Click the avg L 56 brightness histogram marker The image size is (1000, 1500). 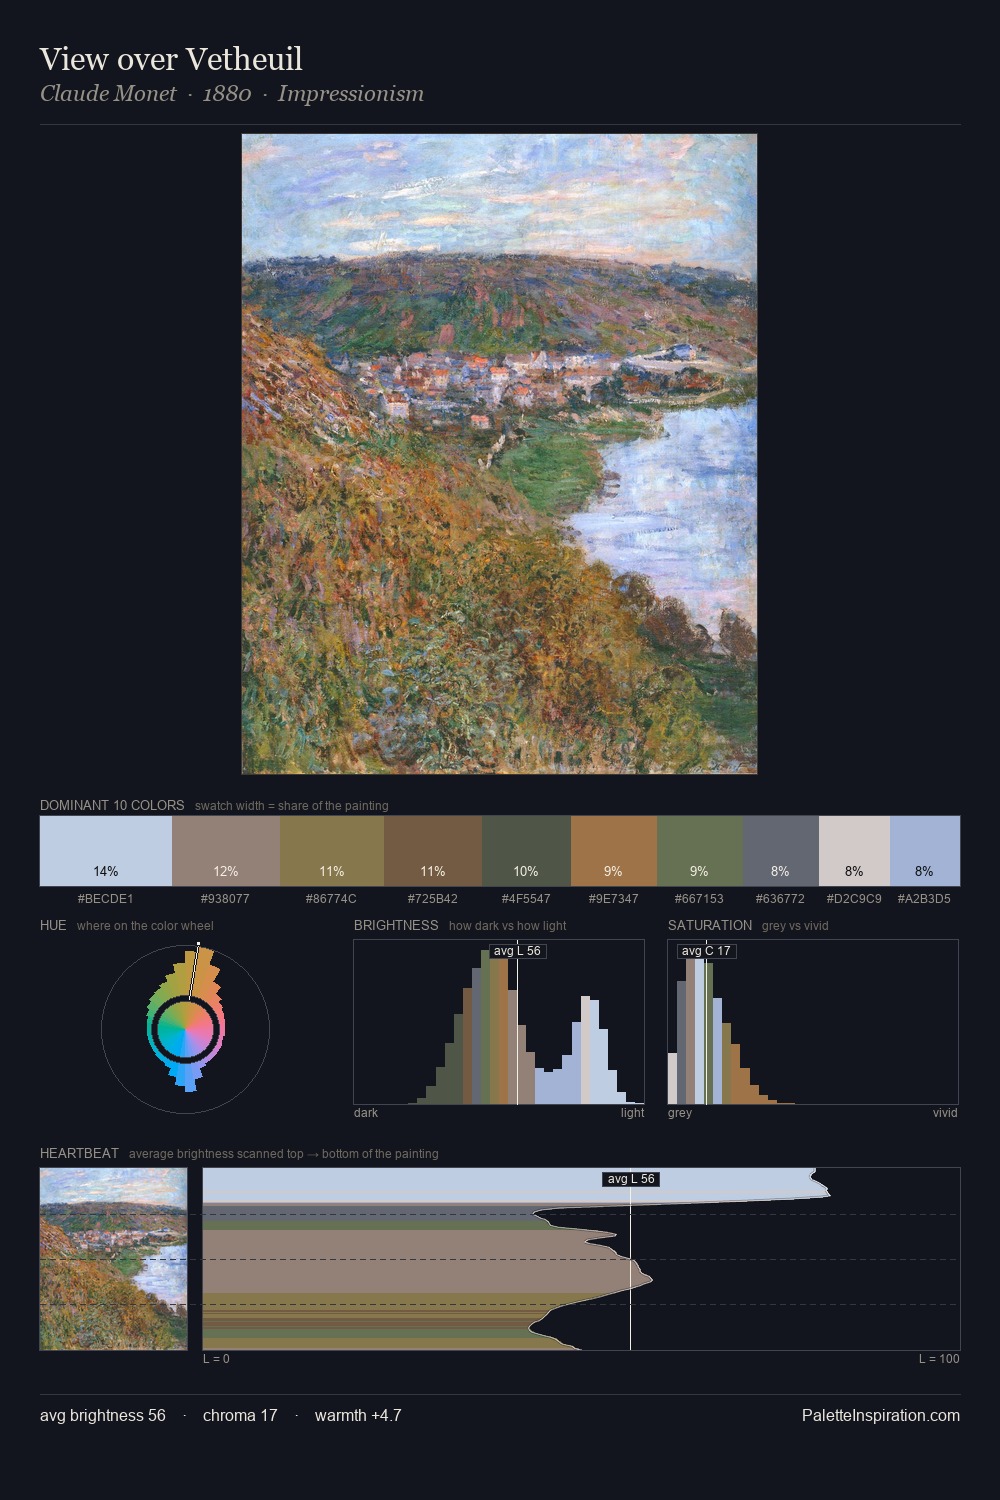[517, 951]
